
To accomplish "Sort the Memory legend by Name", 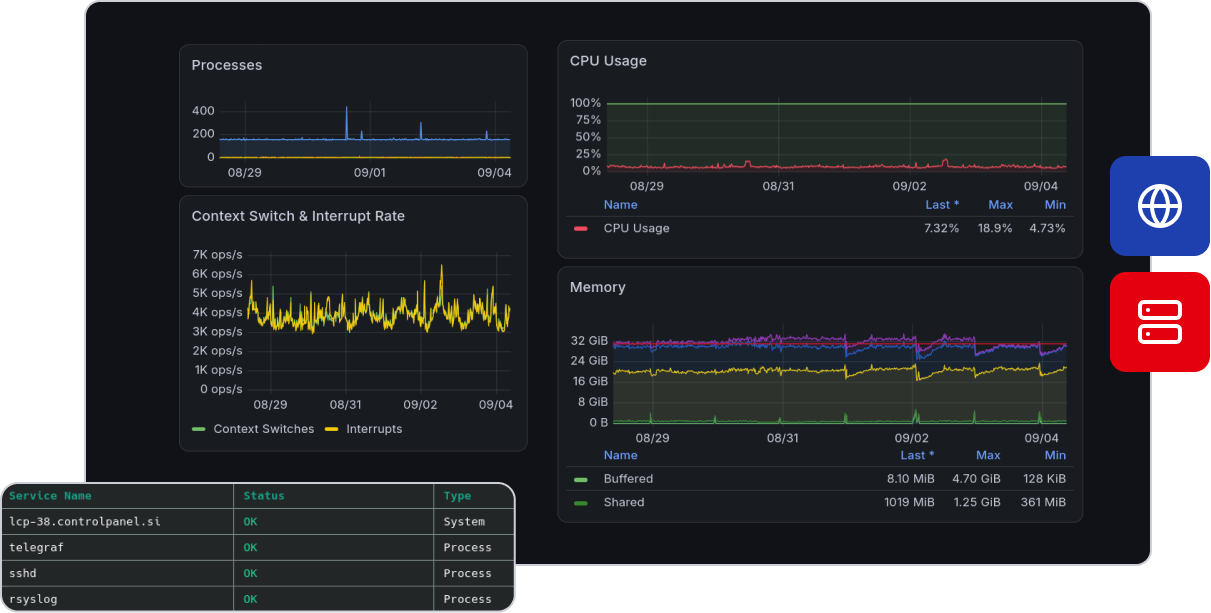I will pos(620,455).
